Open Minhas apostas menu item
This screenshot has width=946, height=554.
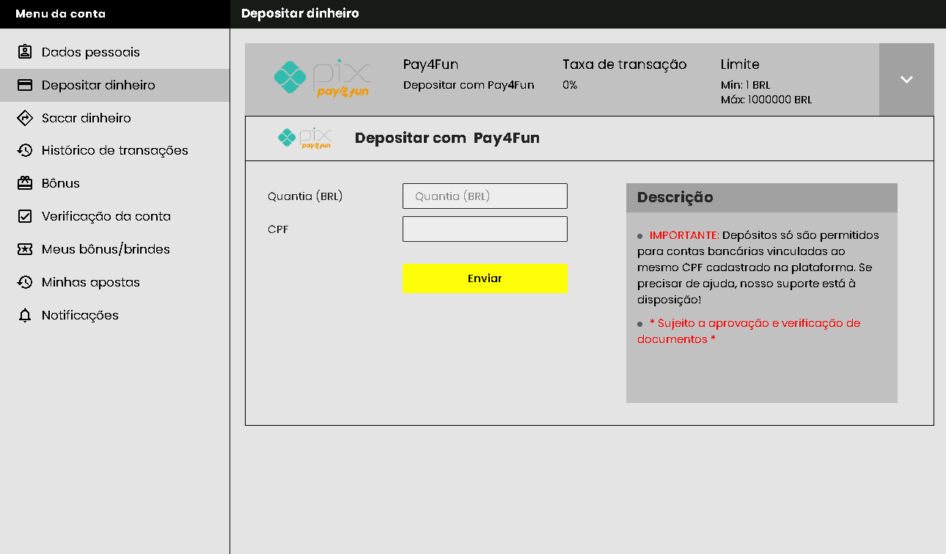(115, 282)
